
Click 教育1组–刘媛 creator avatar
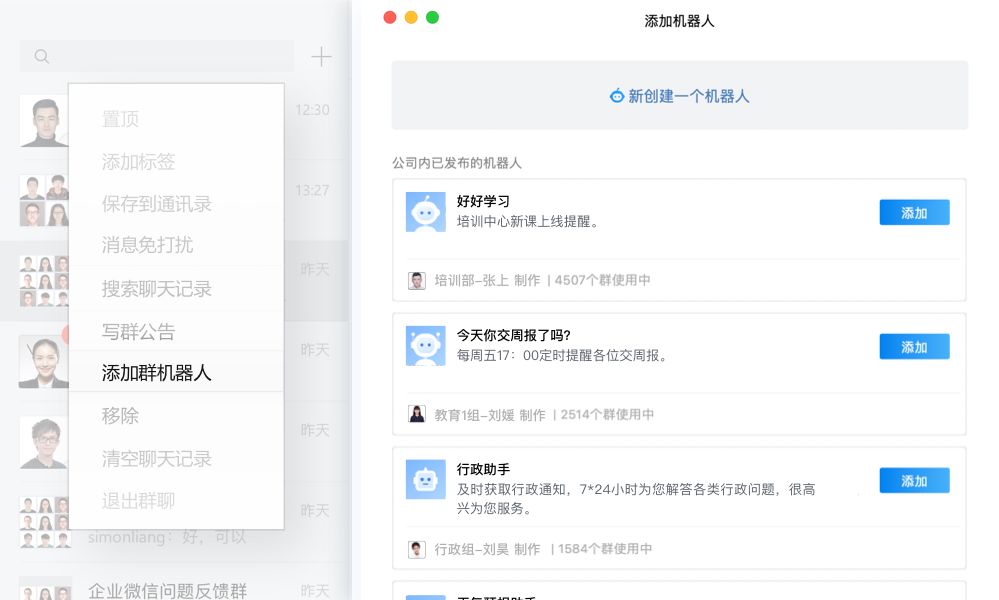click(417, 415)
